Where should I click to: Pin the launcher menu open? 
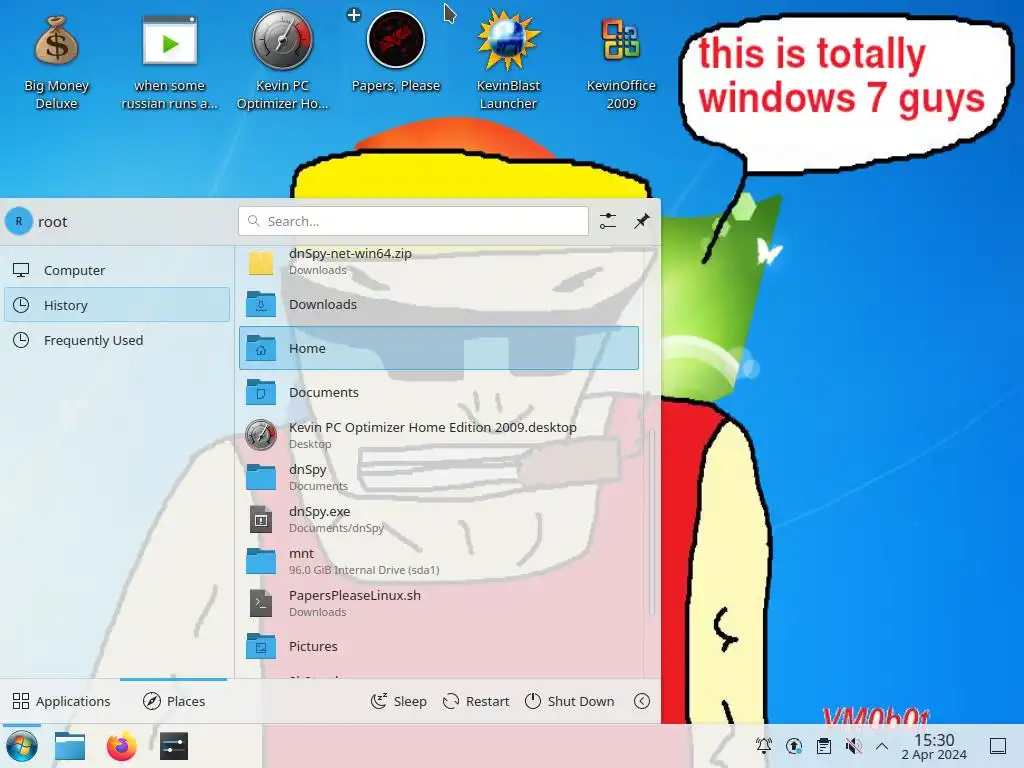[x=642, y=221]
